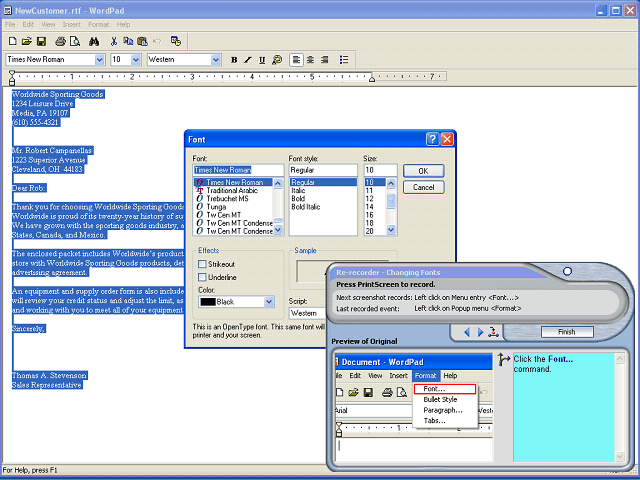Open the File menu
The width and height of the screenshot is (640, 480).
(10, 24)
